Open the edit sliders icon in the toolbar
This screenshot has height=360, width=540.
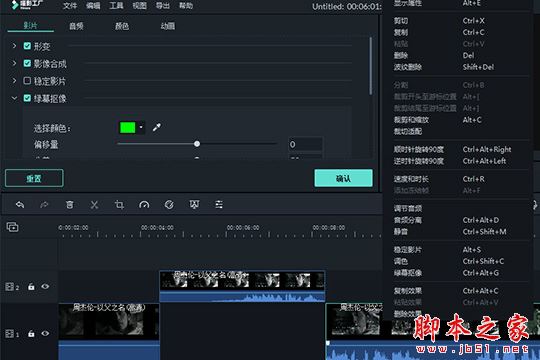[219, 205]
